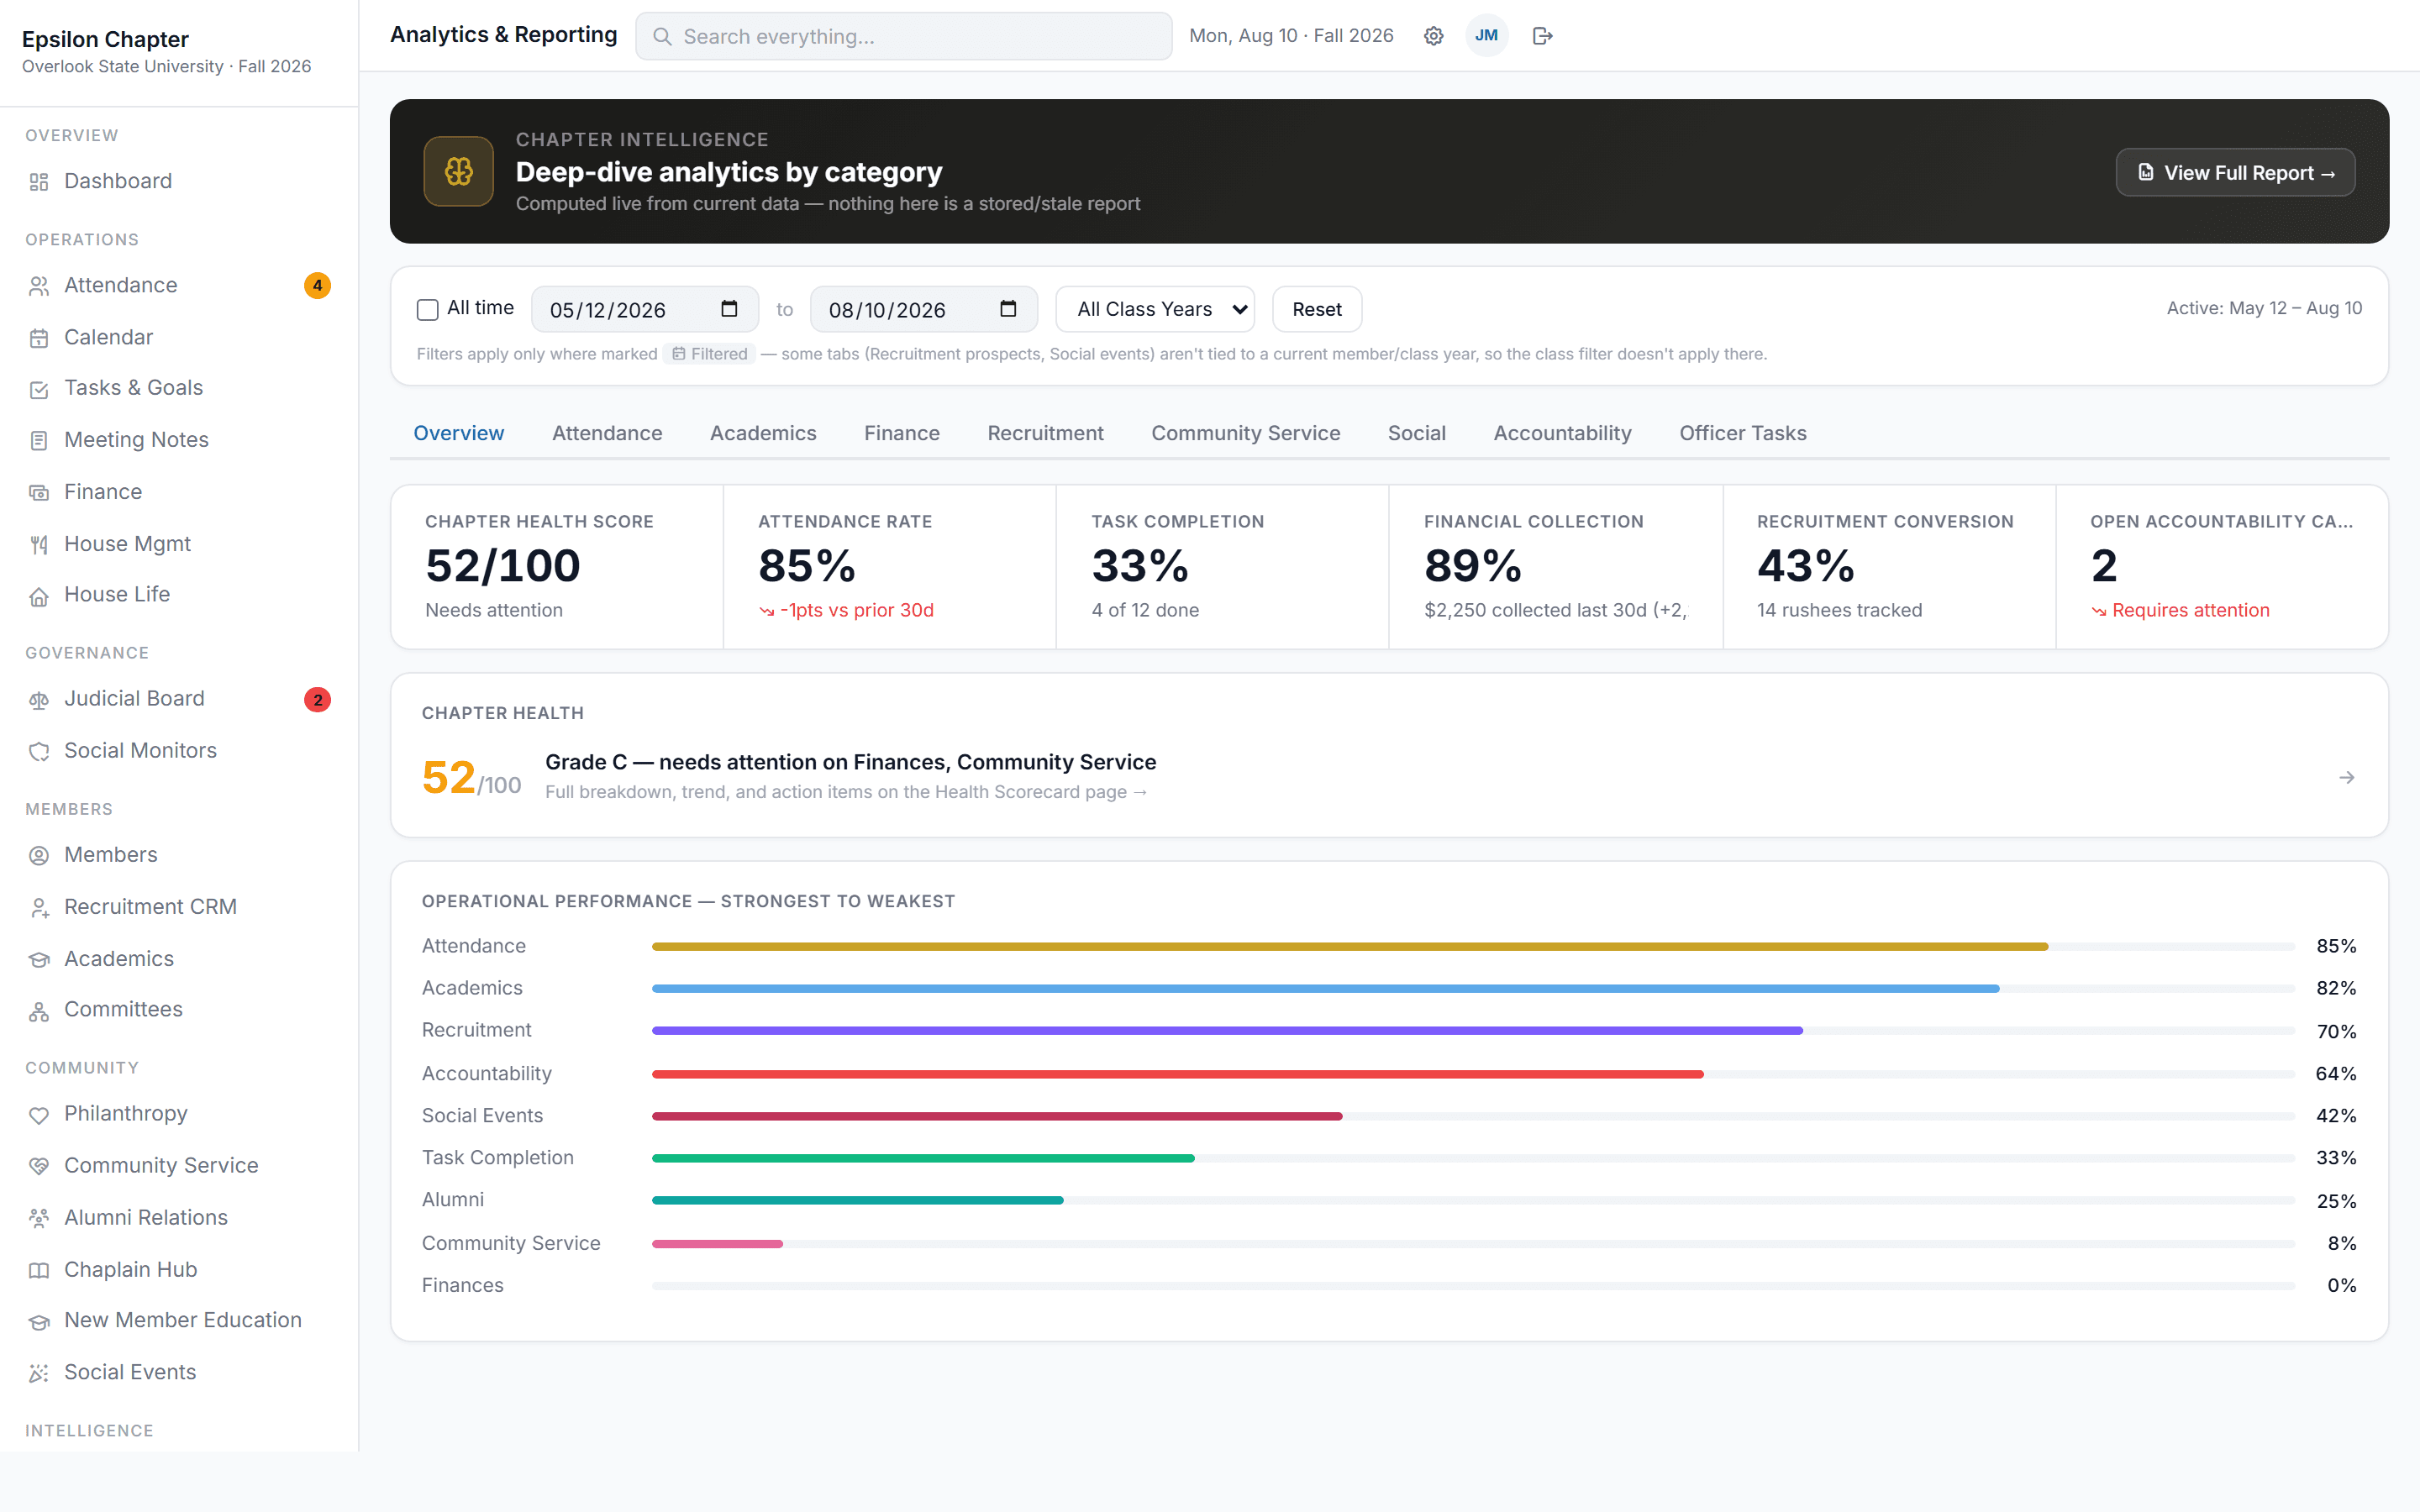Switch to the Overview tab

coord(458,434)
